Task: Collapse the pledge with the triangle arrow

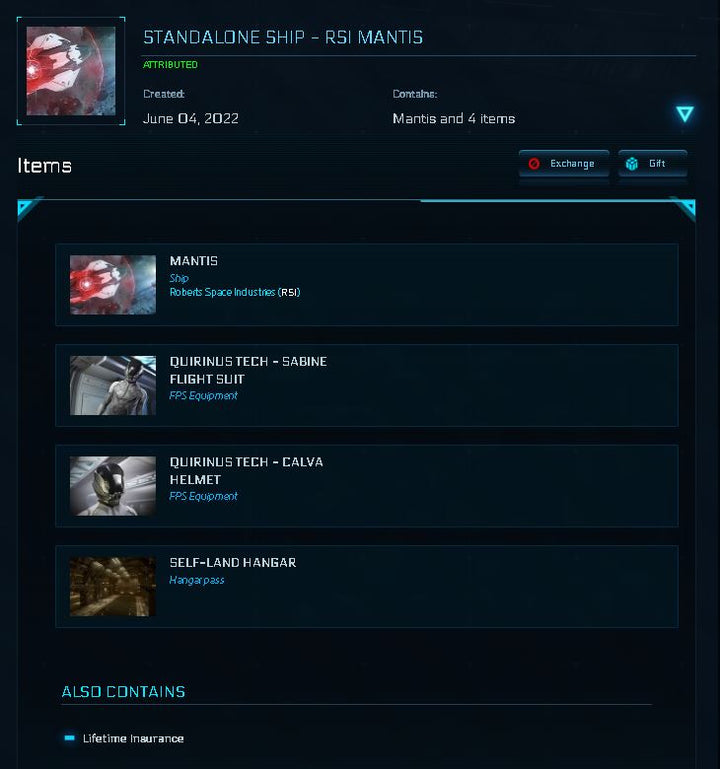Action: (685, 114)
